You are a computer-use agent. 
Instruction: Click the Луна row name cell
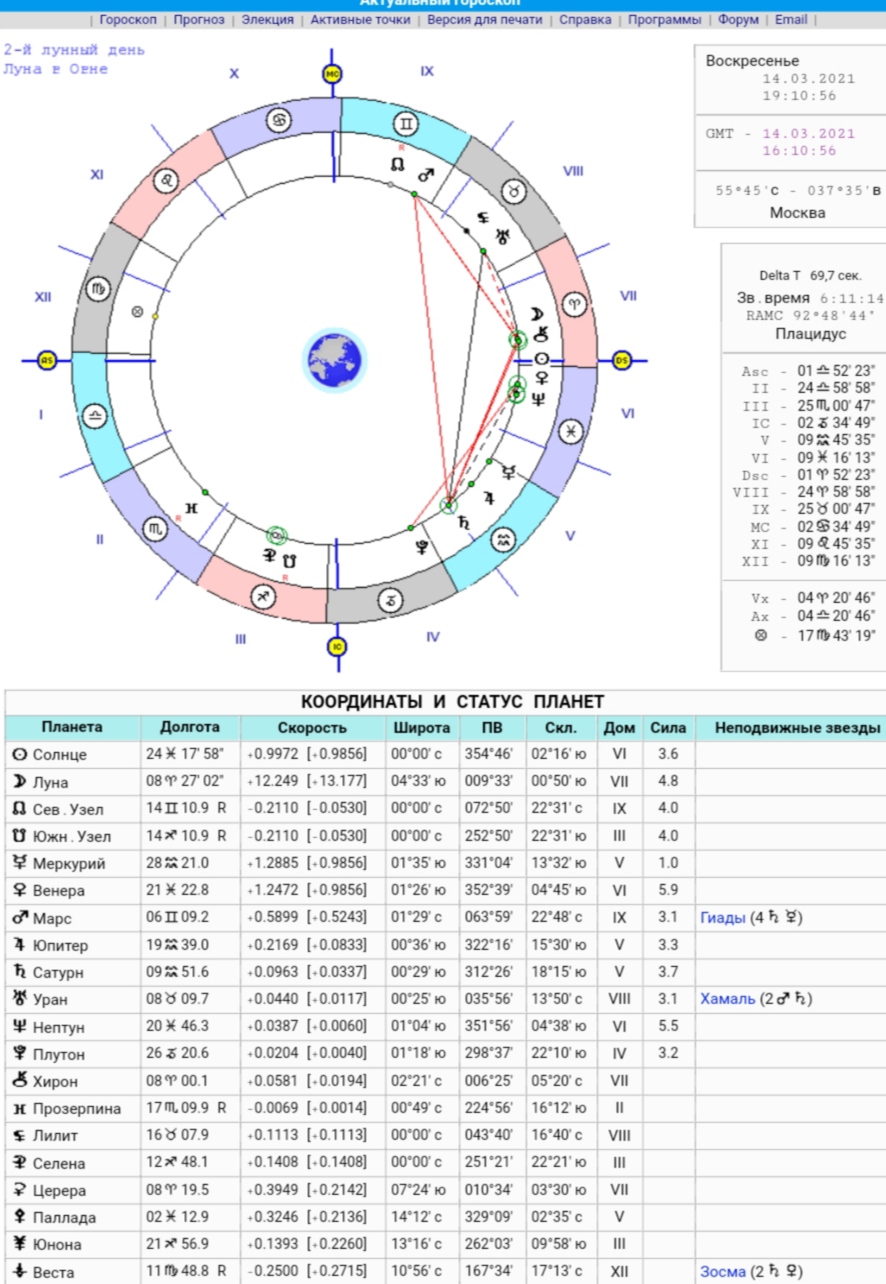tap(71, 782)
